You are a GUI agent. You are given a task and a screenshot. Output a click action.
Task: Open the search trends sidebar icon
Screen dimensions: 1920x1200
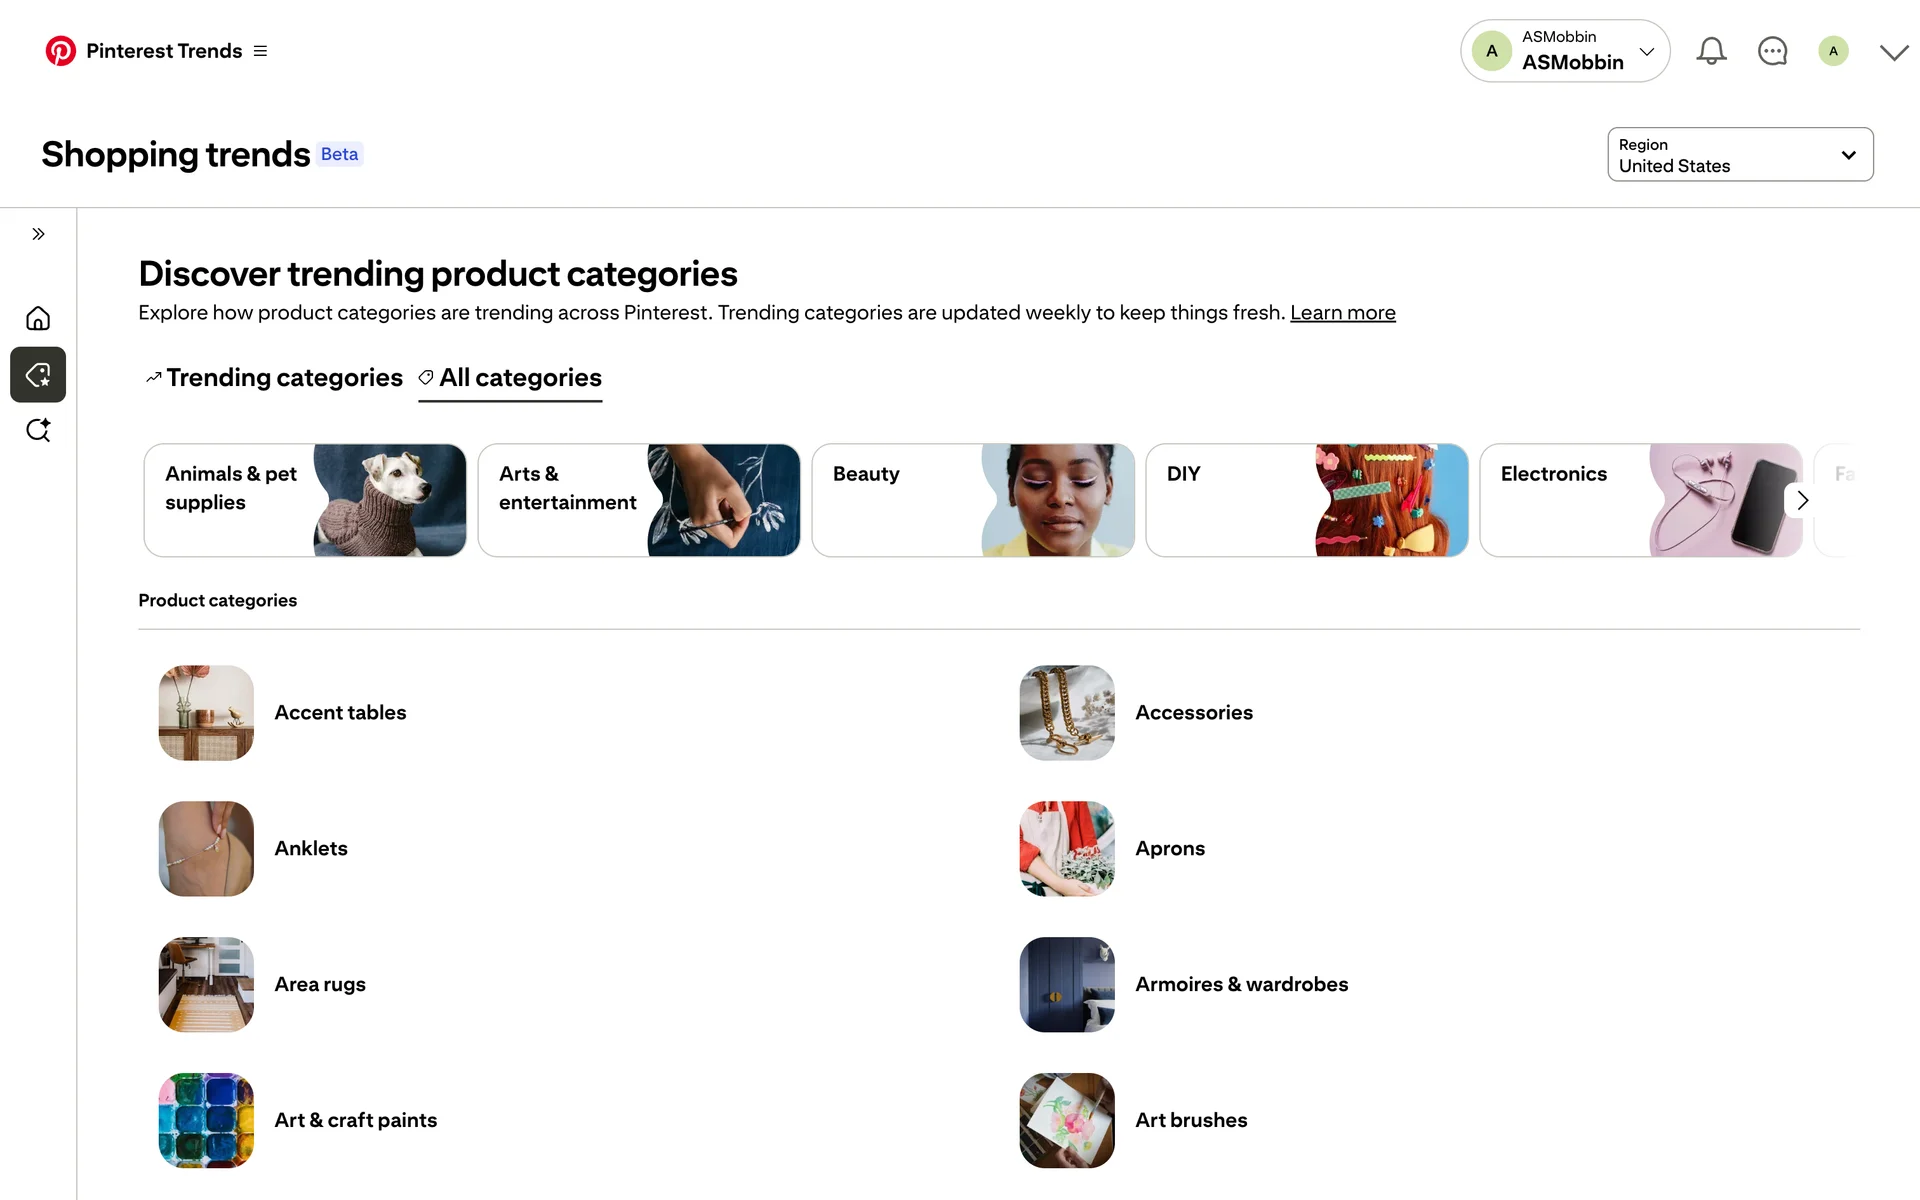pyautogui.click(x=38, y=430)
